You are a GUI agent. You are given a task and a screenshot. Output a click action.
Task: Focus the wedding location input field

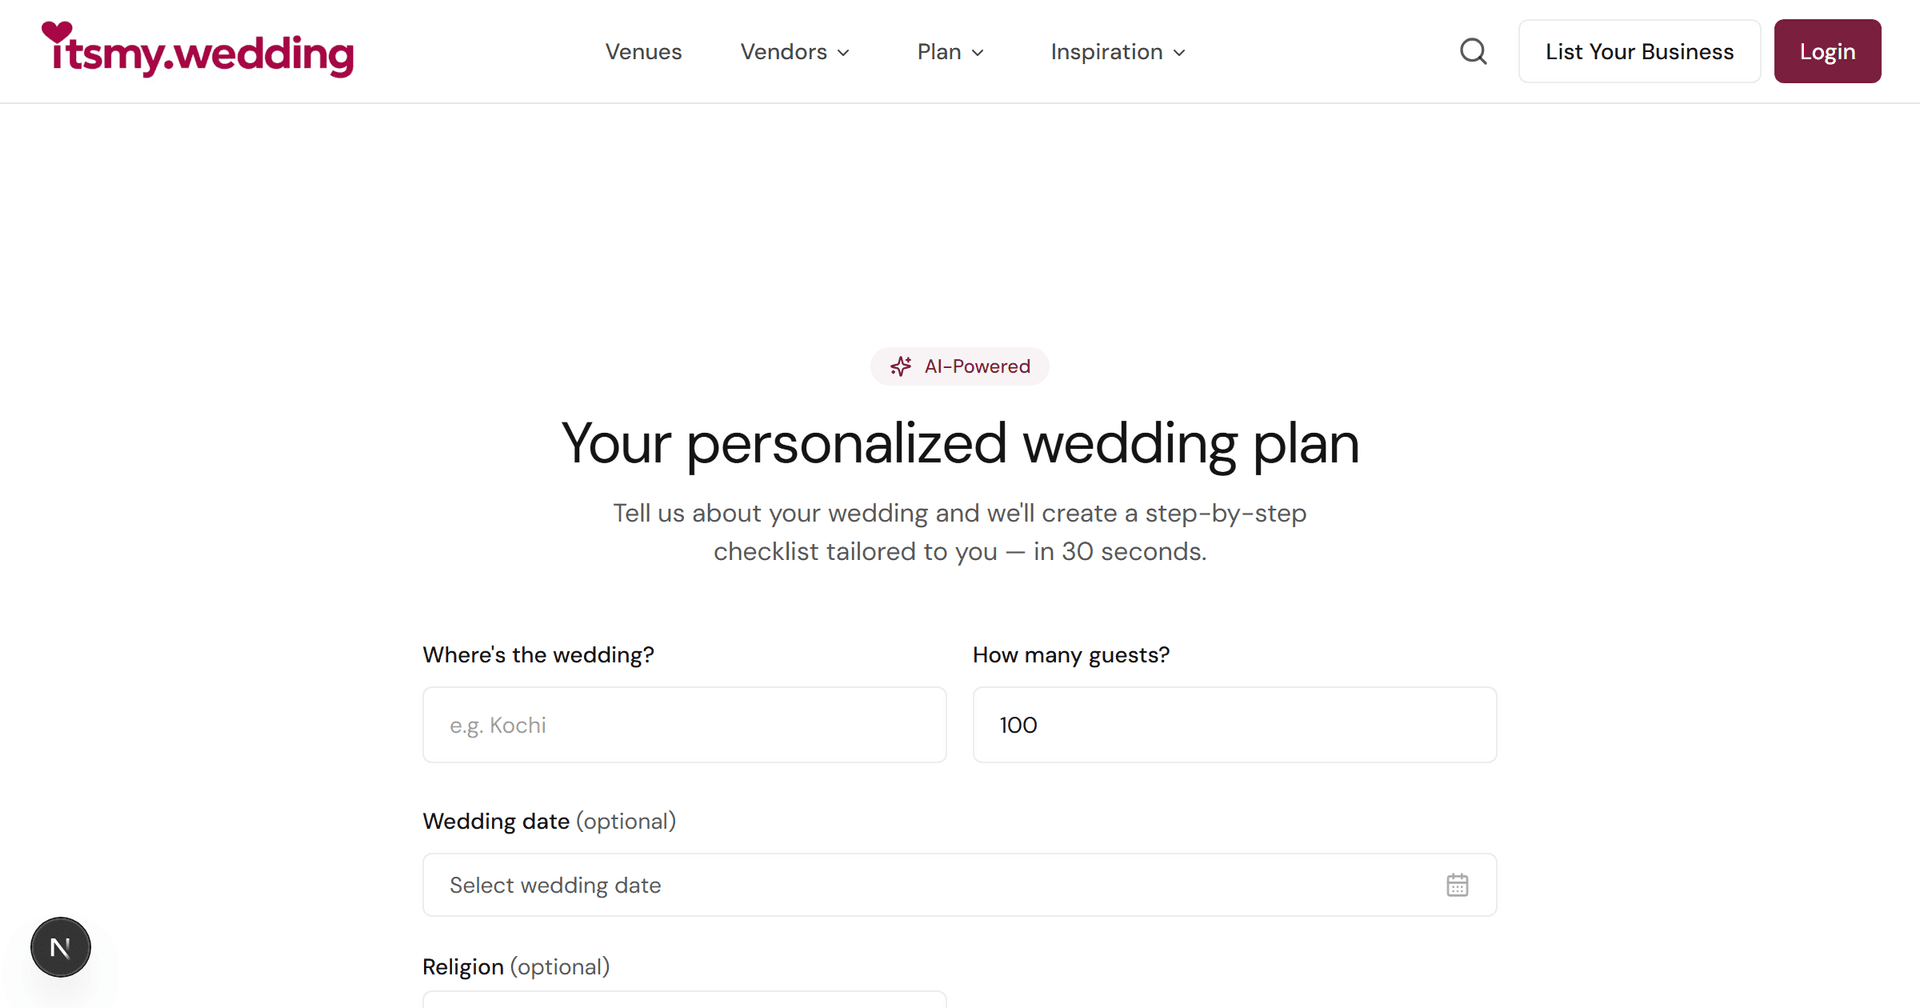point(684,724)
